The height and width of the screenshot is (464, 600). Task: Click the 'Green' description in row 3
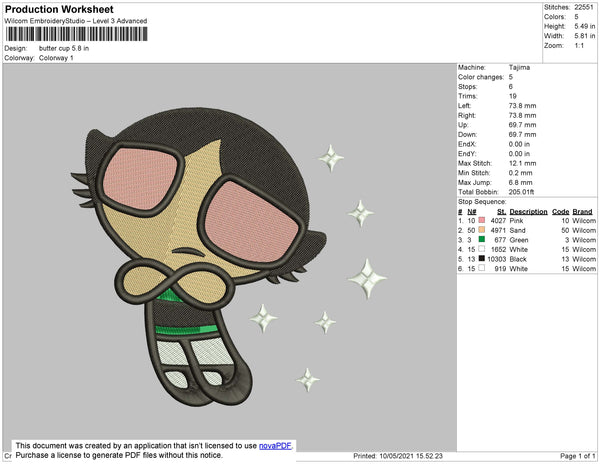(x=519, y=240)
